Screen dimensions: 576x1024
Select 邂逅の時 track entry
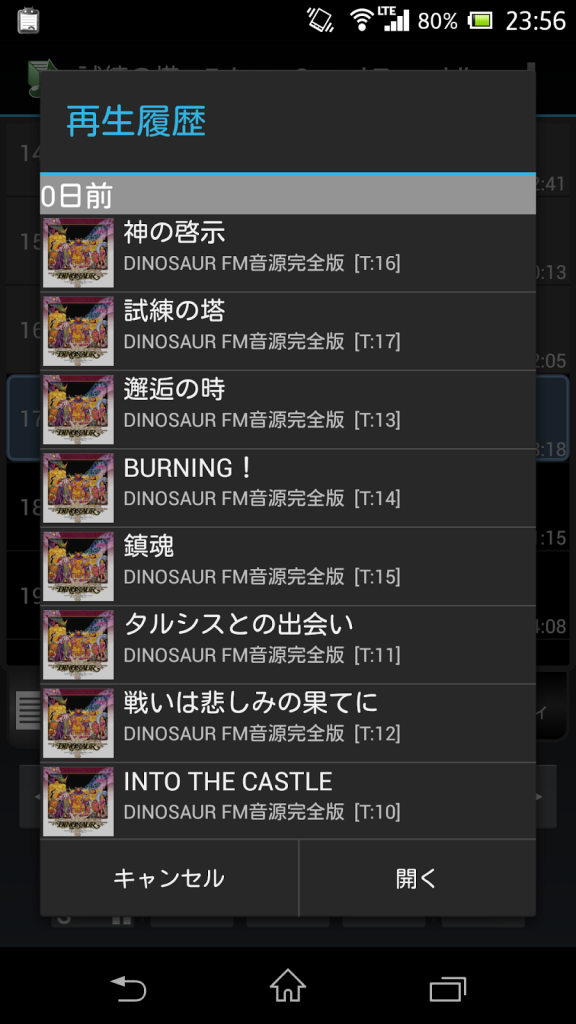(288, 409)
